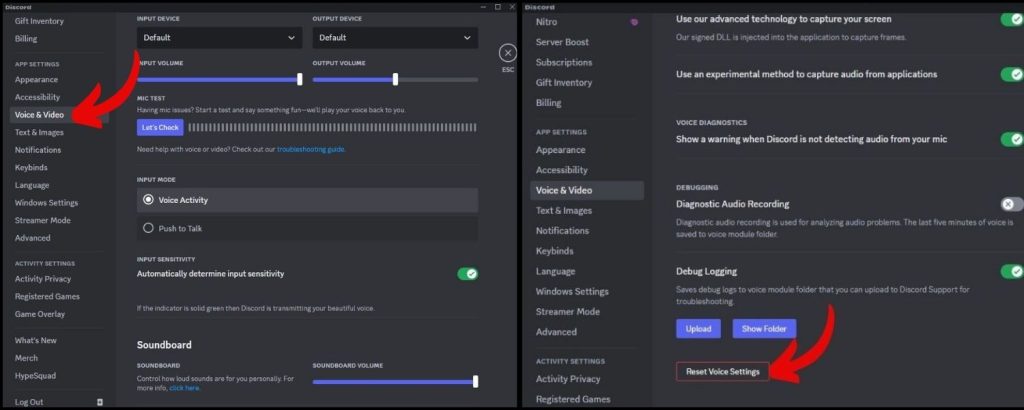
Task: Click the Soundboard Volume slider handle
Action: (475, 381)
